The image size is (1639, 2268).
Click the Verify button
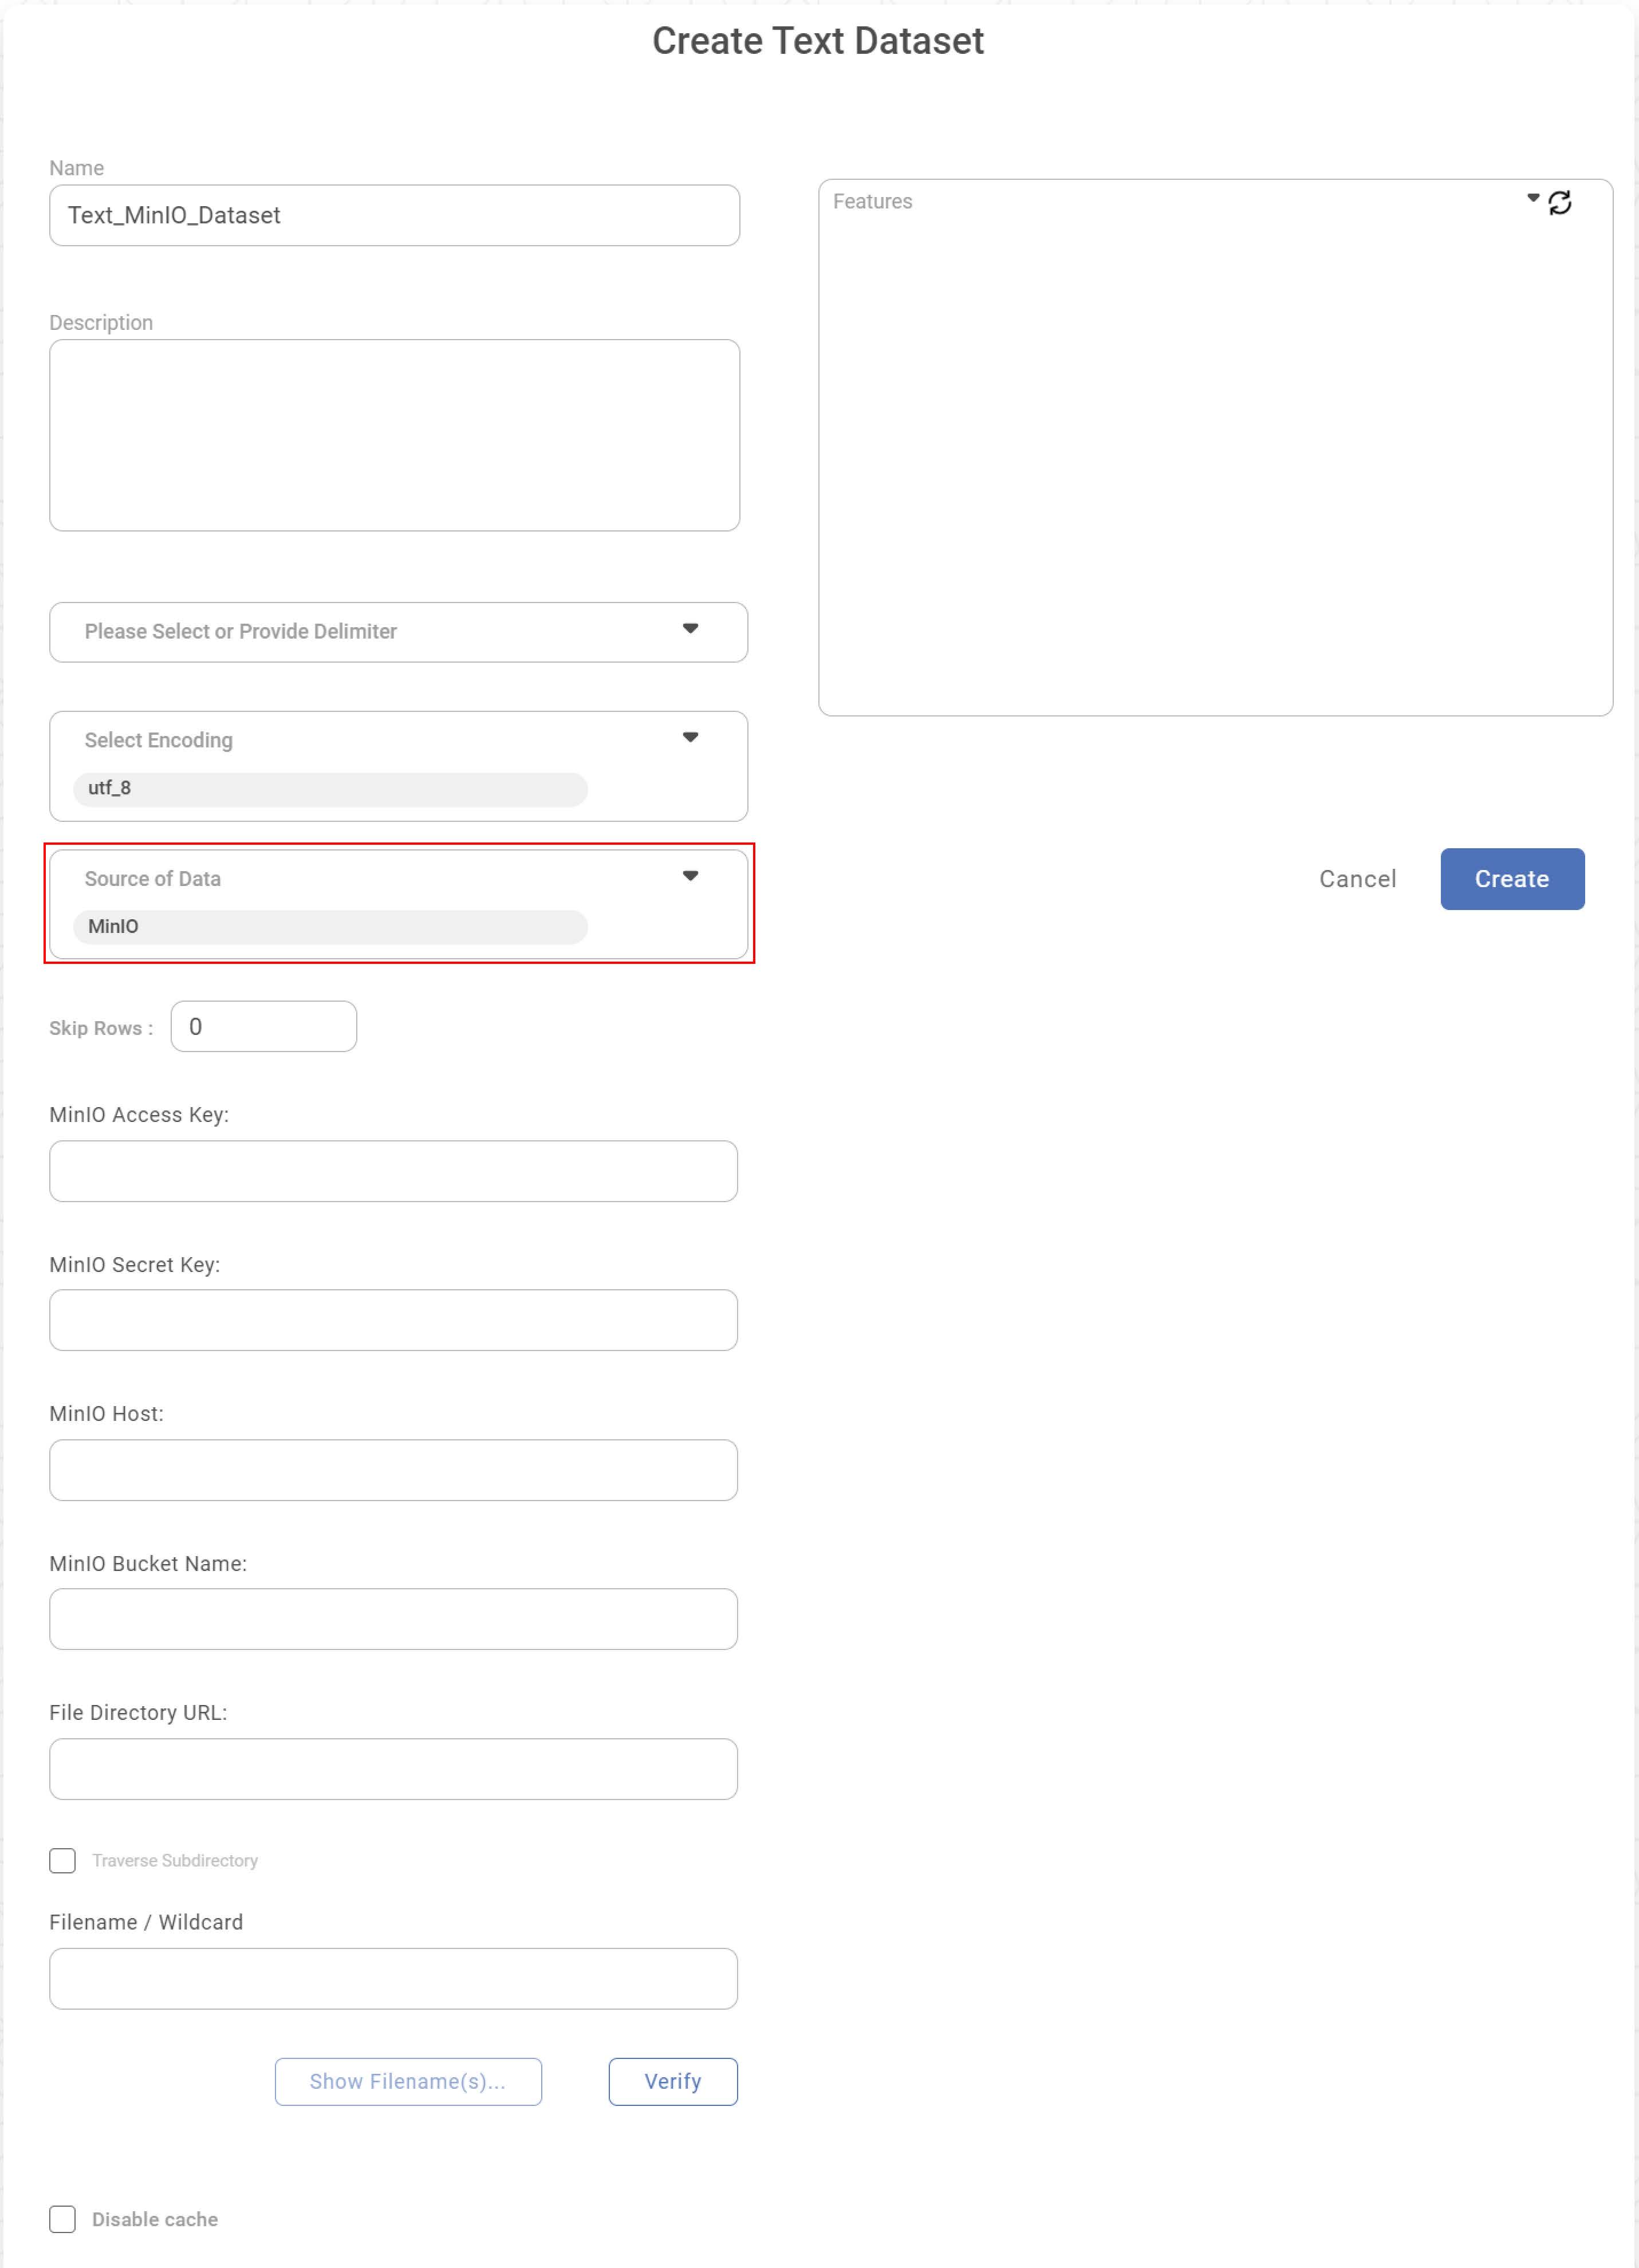[x=672, y=2081]
